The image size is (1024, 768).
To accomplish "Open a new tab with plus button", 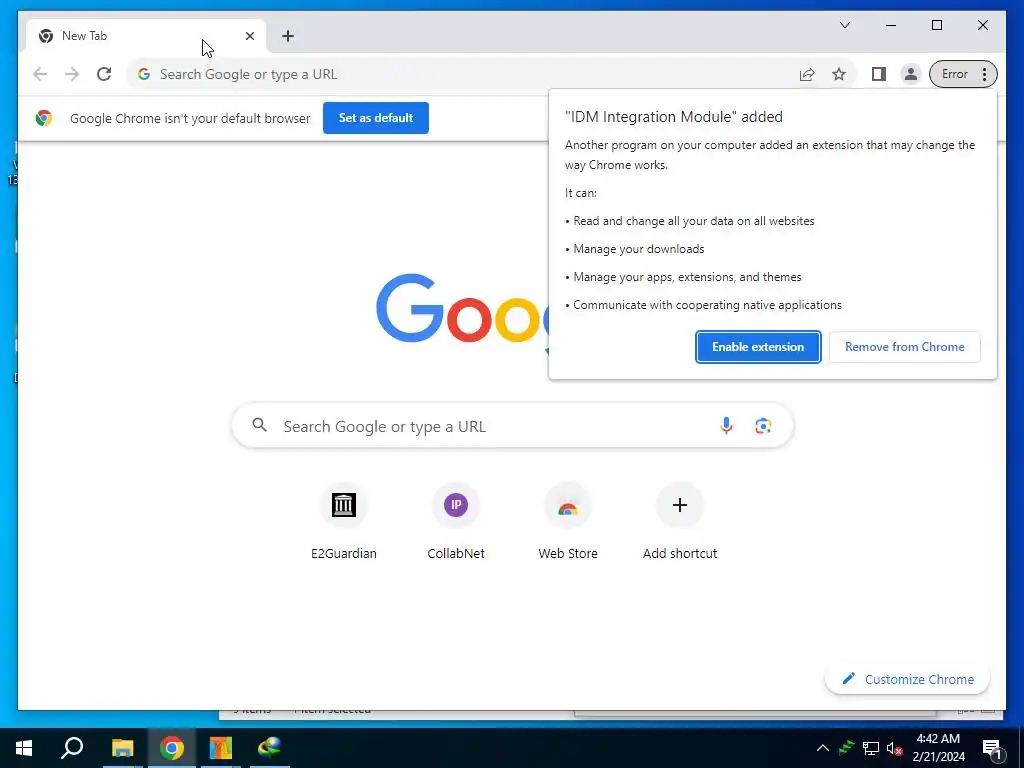I will click(x=288, y=36).
